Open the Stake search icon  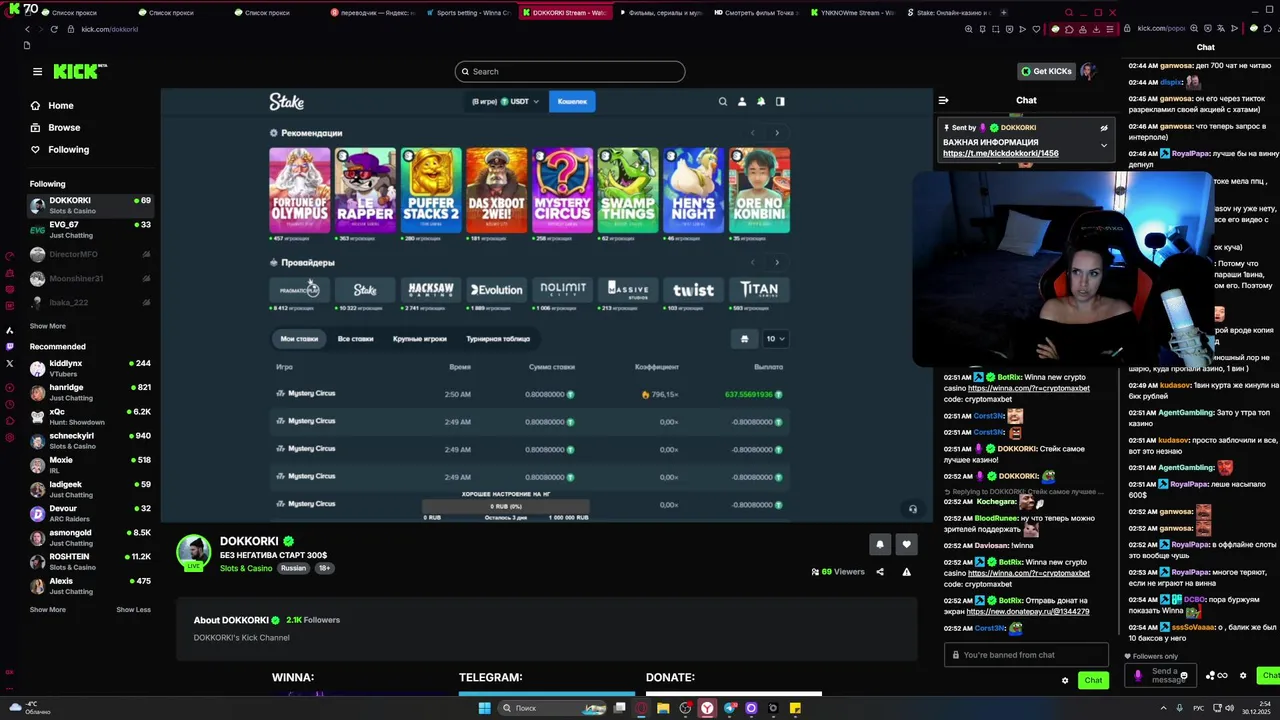[723, 101]
